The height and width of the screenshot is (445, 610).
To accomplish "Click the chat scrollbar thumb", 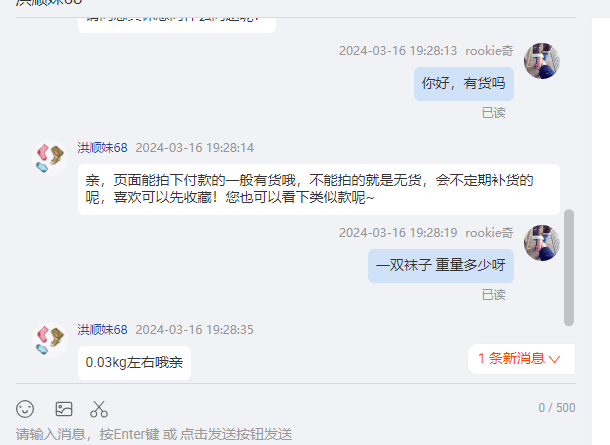I will tap(569, 268).
